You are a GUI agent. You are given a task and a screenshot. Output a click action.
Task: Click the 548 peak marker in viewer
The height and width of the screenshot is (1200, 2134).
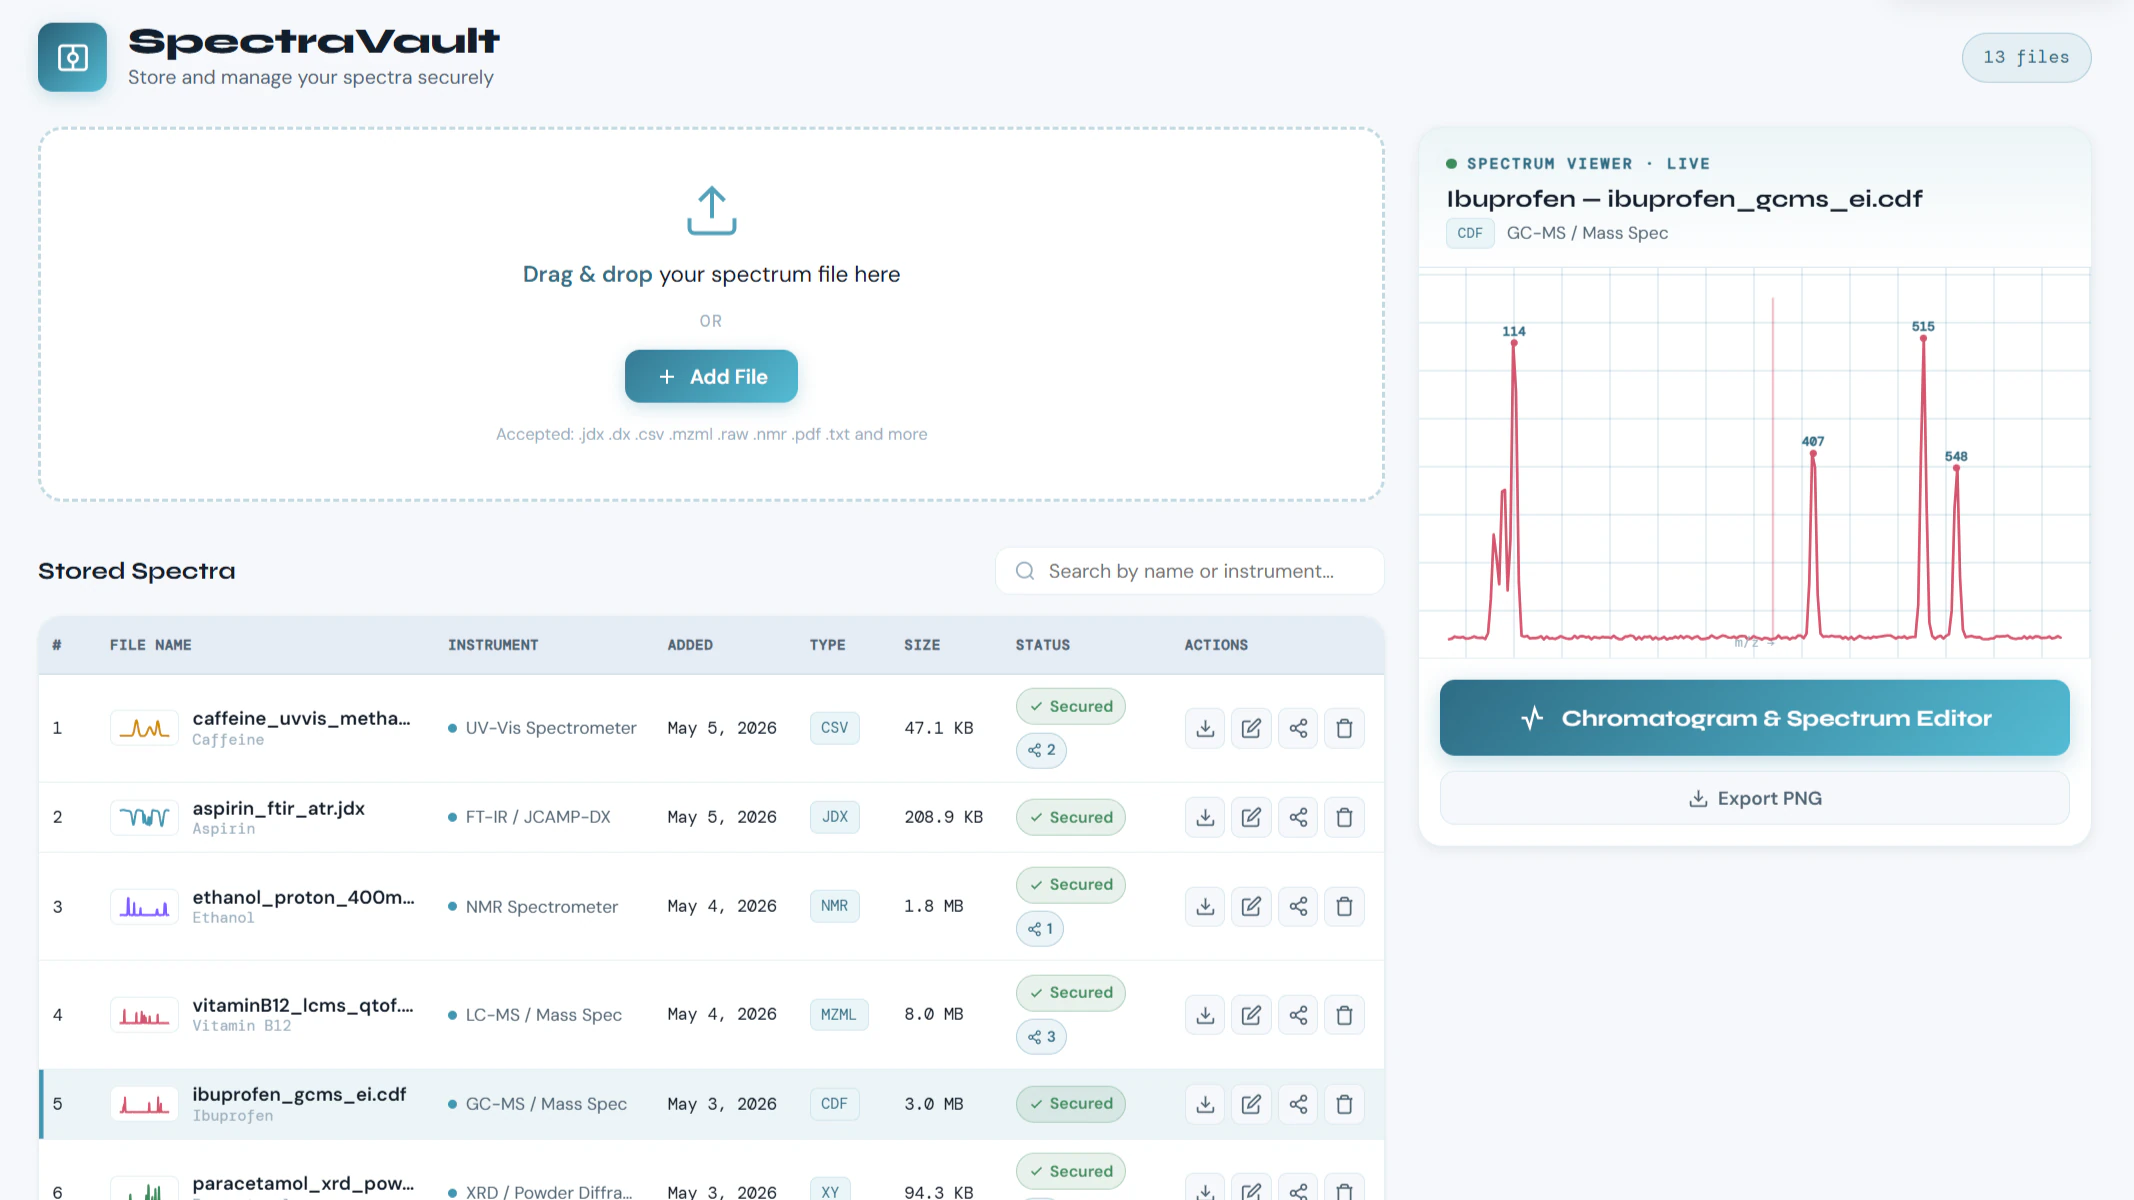pos(1956,468)
